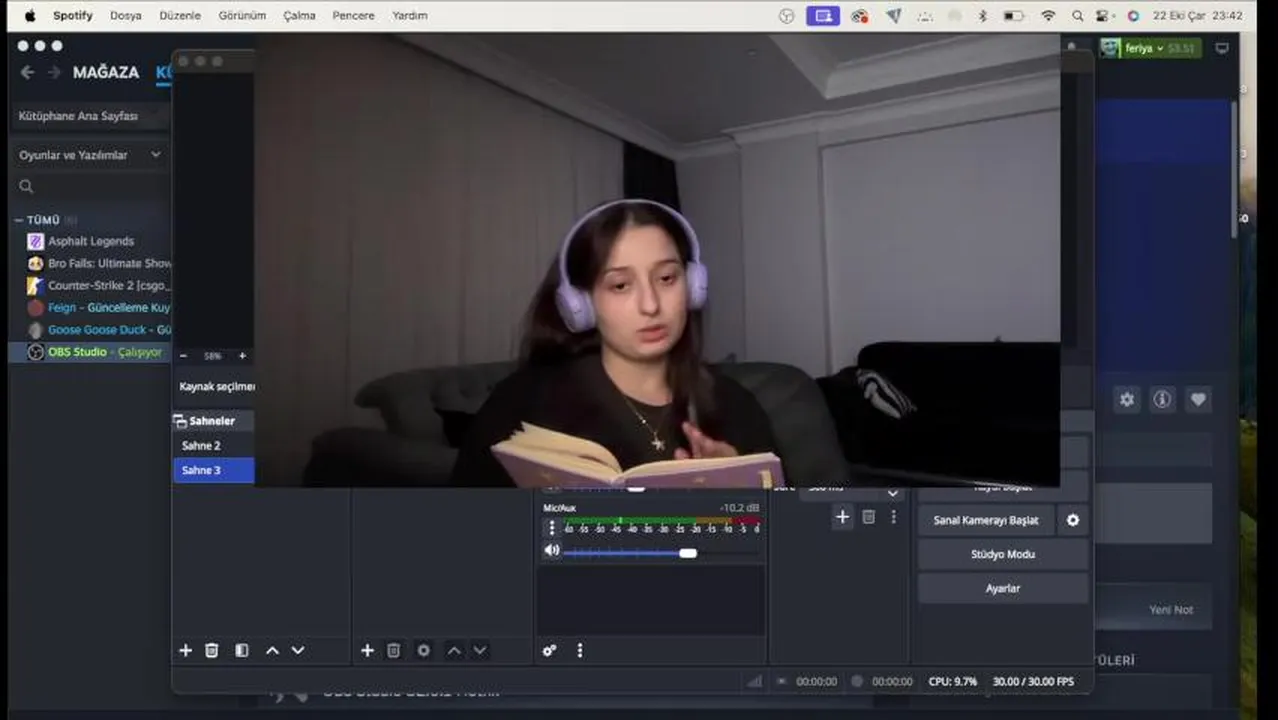Go forward in Steam with right arrow
This screenshot has height=720, width=1278.
[54, 72]
